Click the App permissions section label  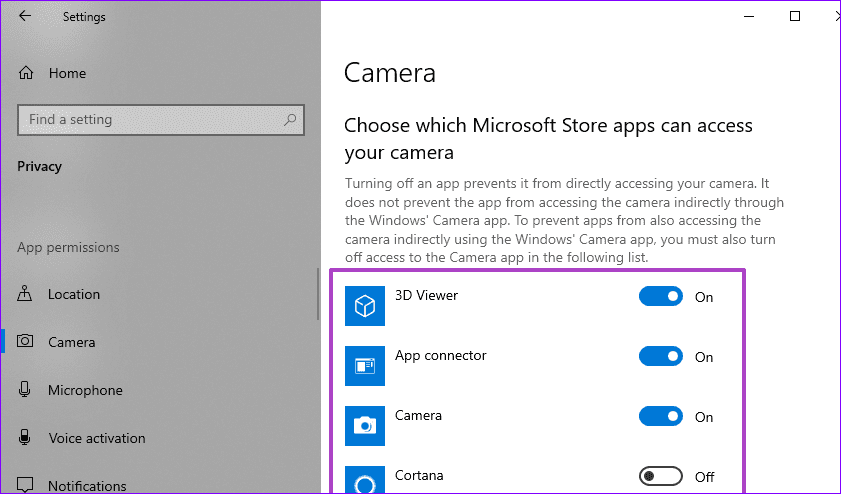68,247
